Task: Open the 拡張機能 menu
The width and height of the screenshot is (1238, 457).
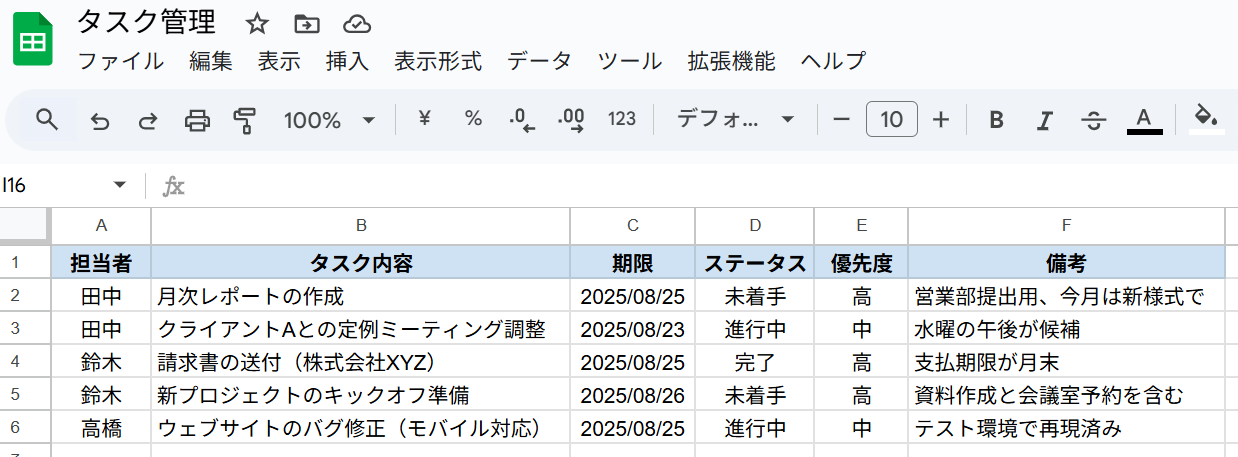Action: coord(731,60)
